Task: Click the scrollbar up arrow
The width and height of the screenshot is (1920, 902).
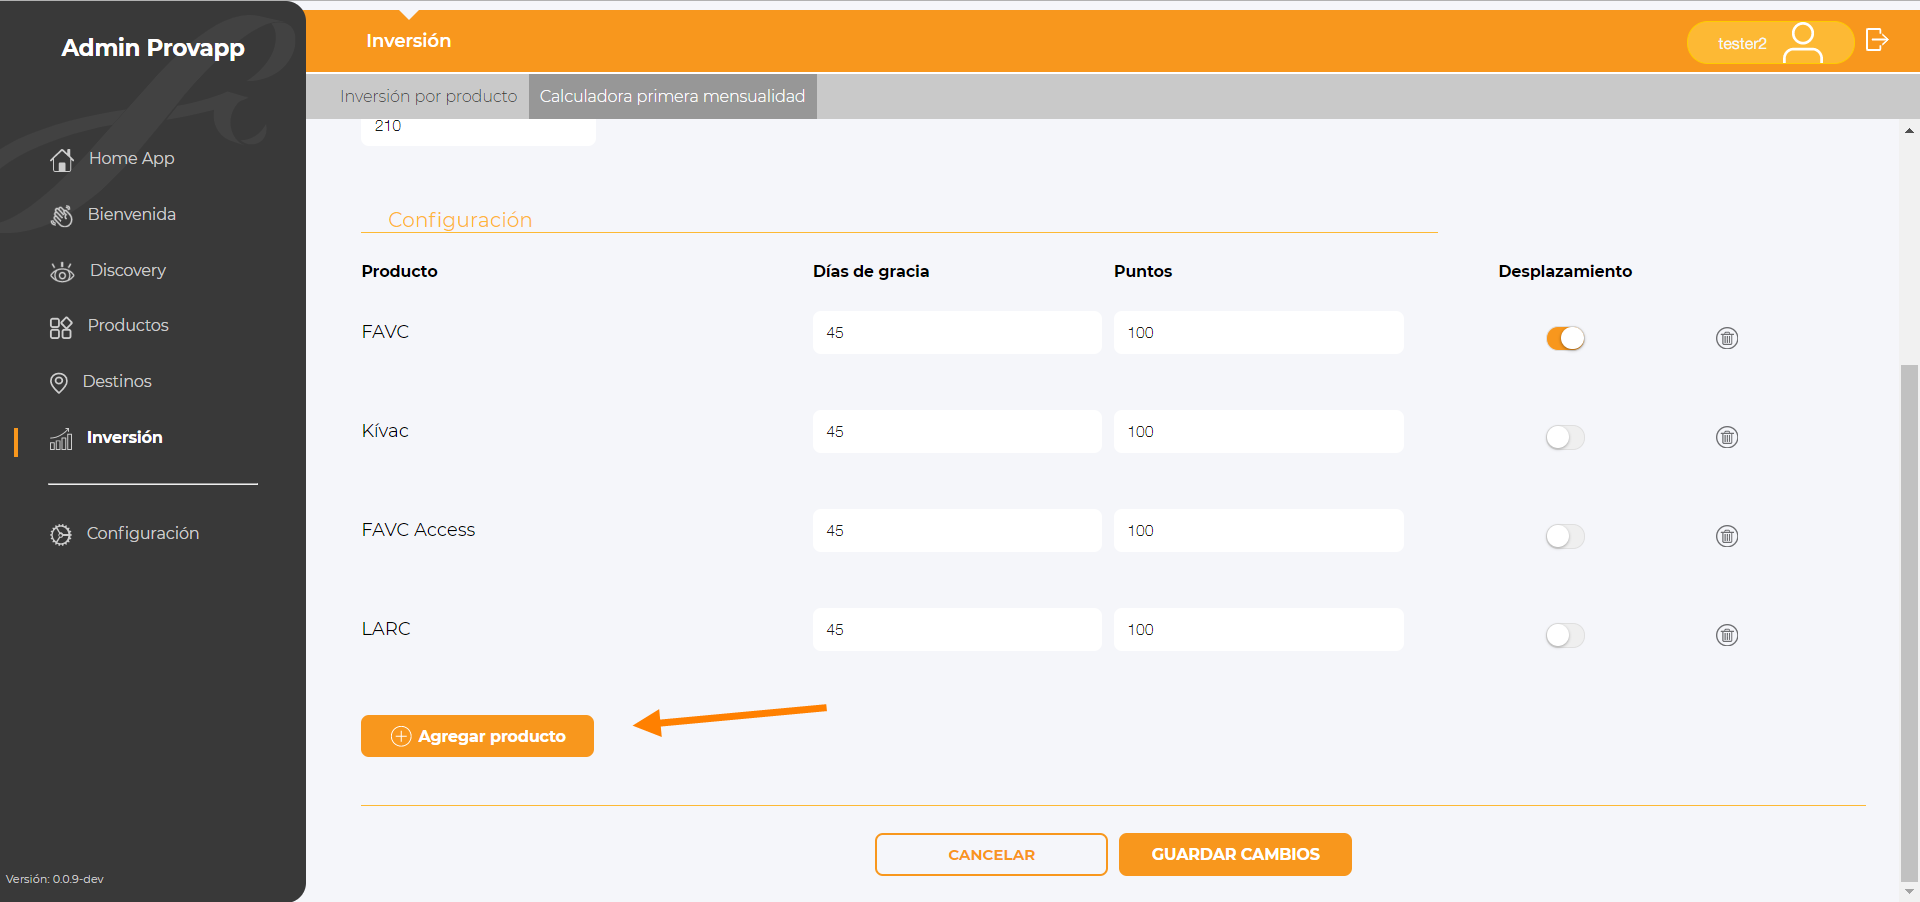Action: pyautogui.click(x=1909, y=131)
